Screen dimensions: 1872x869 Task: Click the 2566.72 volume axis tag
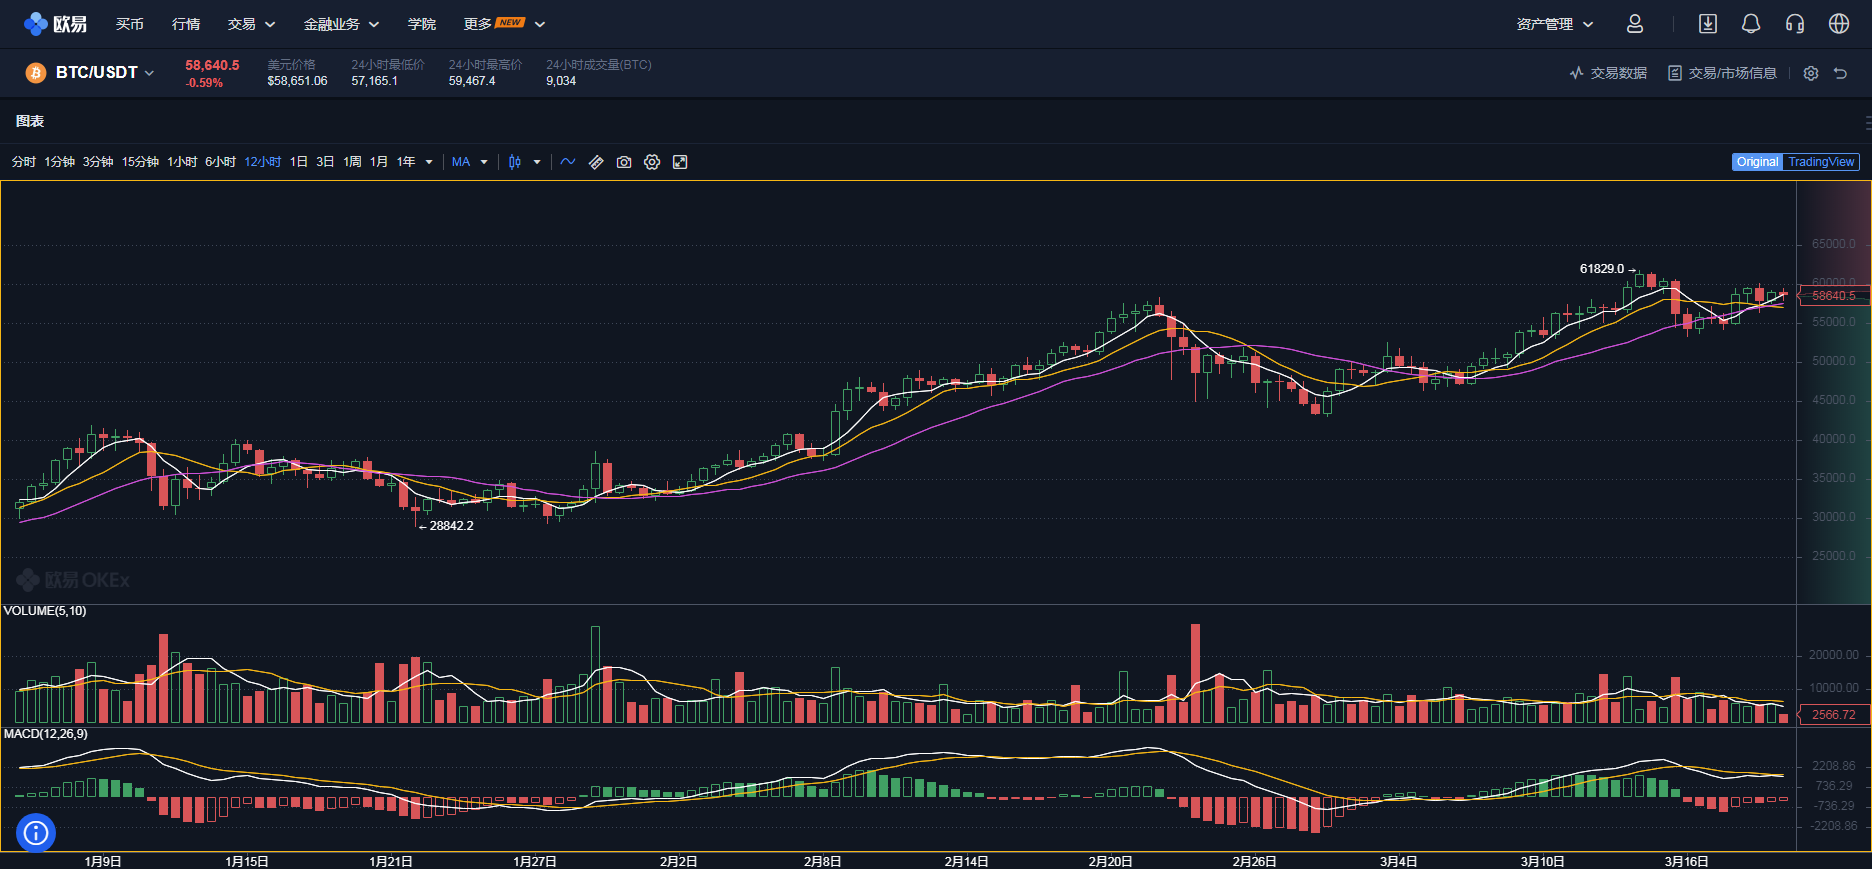(x=1833, y=715)
